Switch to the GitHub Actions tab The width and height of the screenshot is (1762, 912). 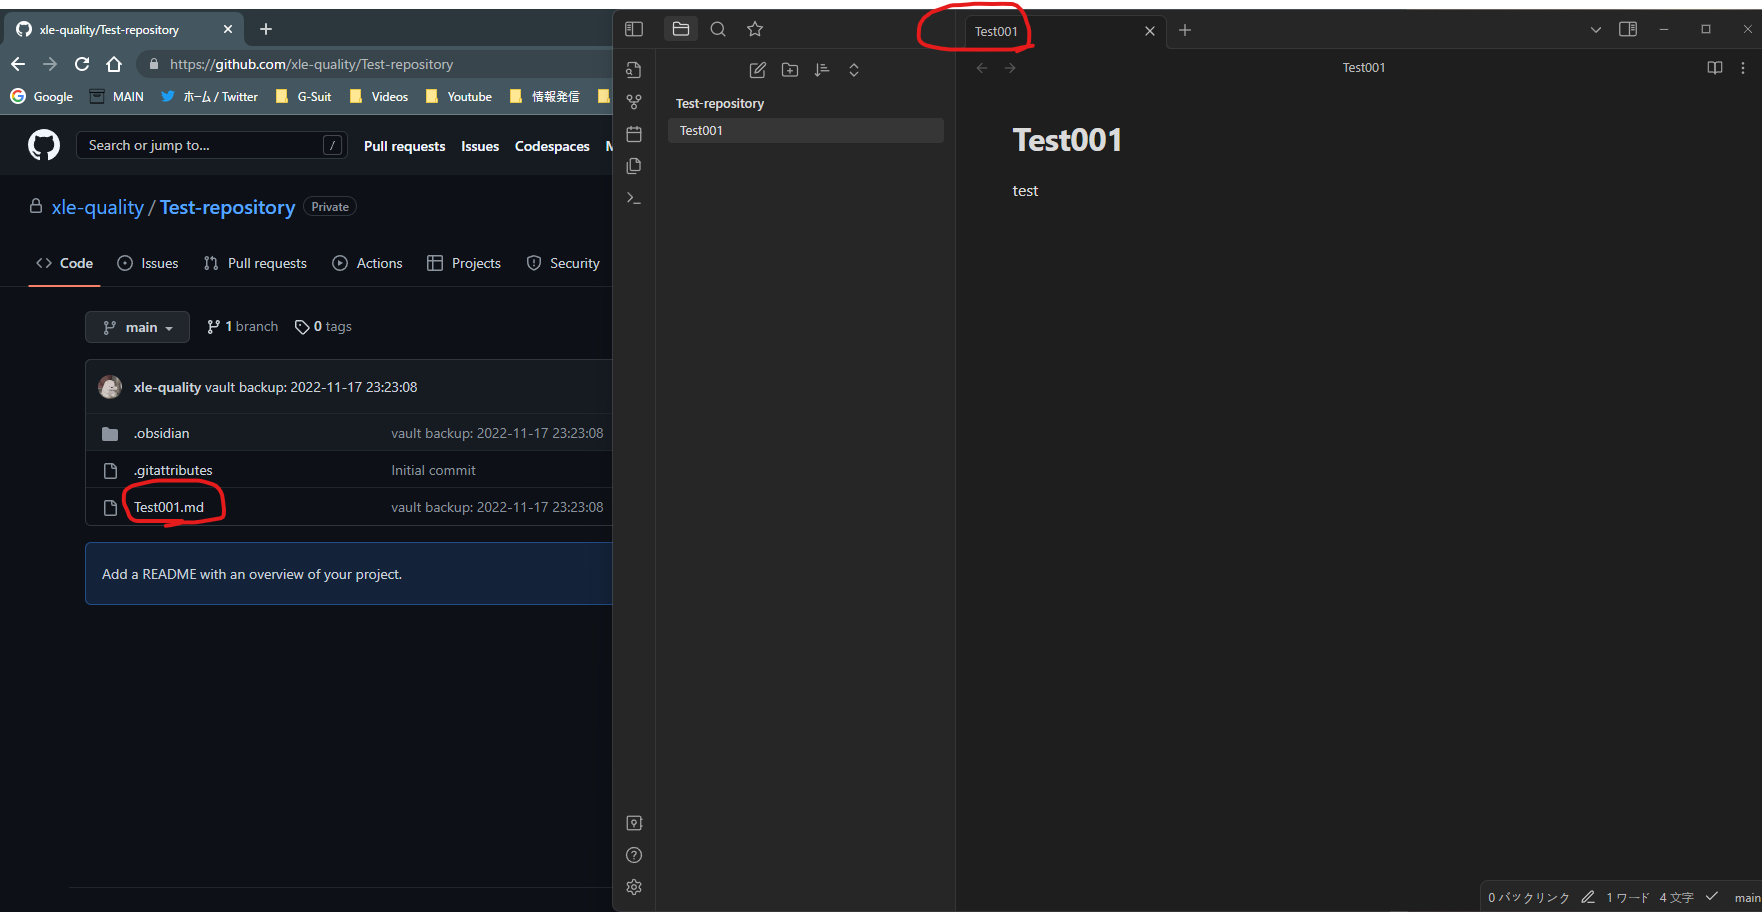[367, 262]
